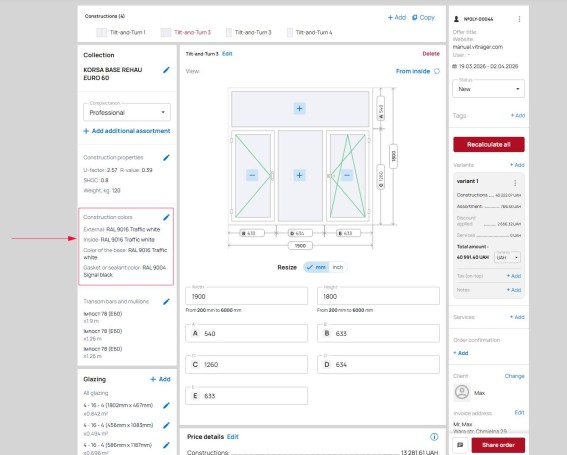The height and width of the screenshot is (455, 567).
Task: Select the Tilt-and-Turn 1 construction tab
Action: [121, 33]
